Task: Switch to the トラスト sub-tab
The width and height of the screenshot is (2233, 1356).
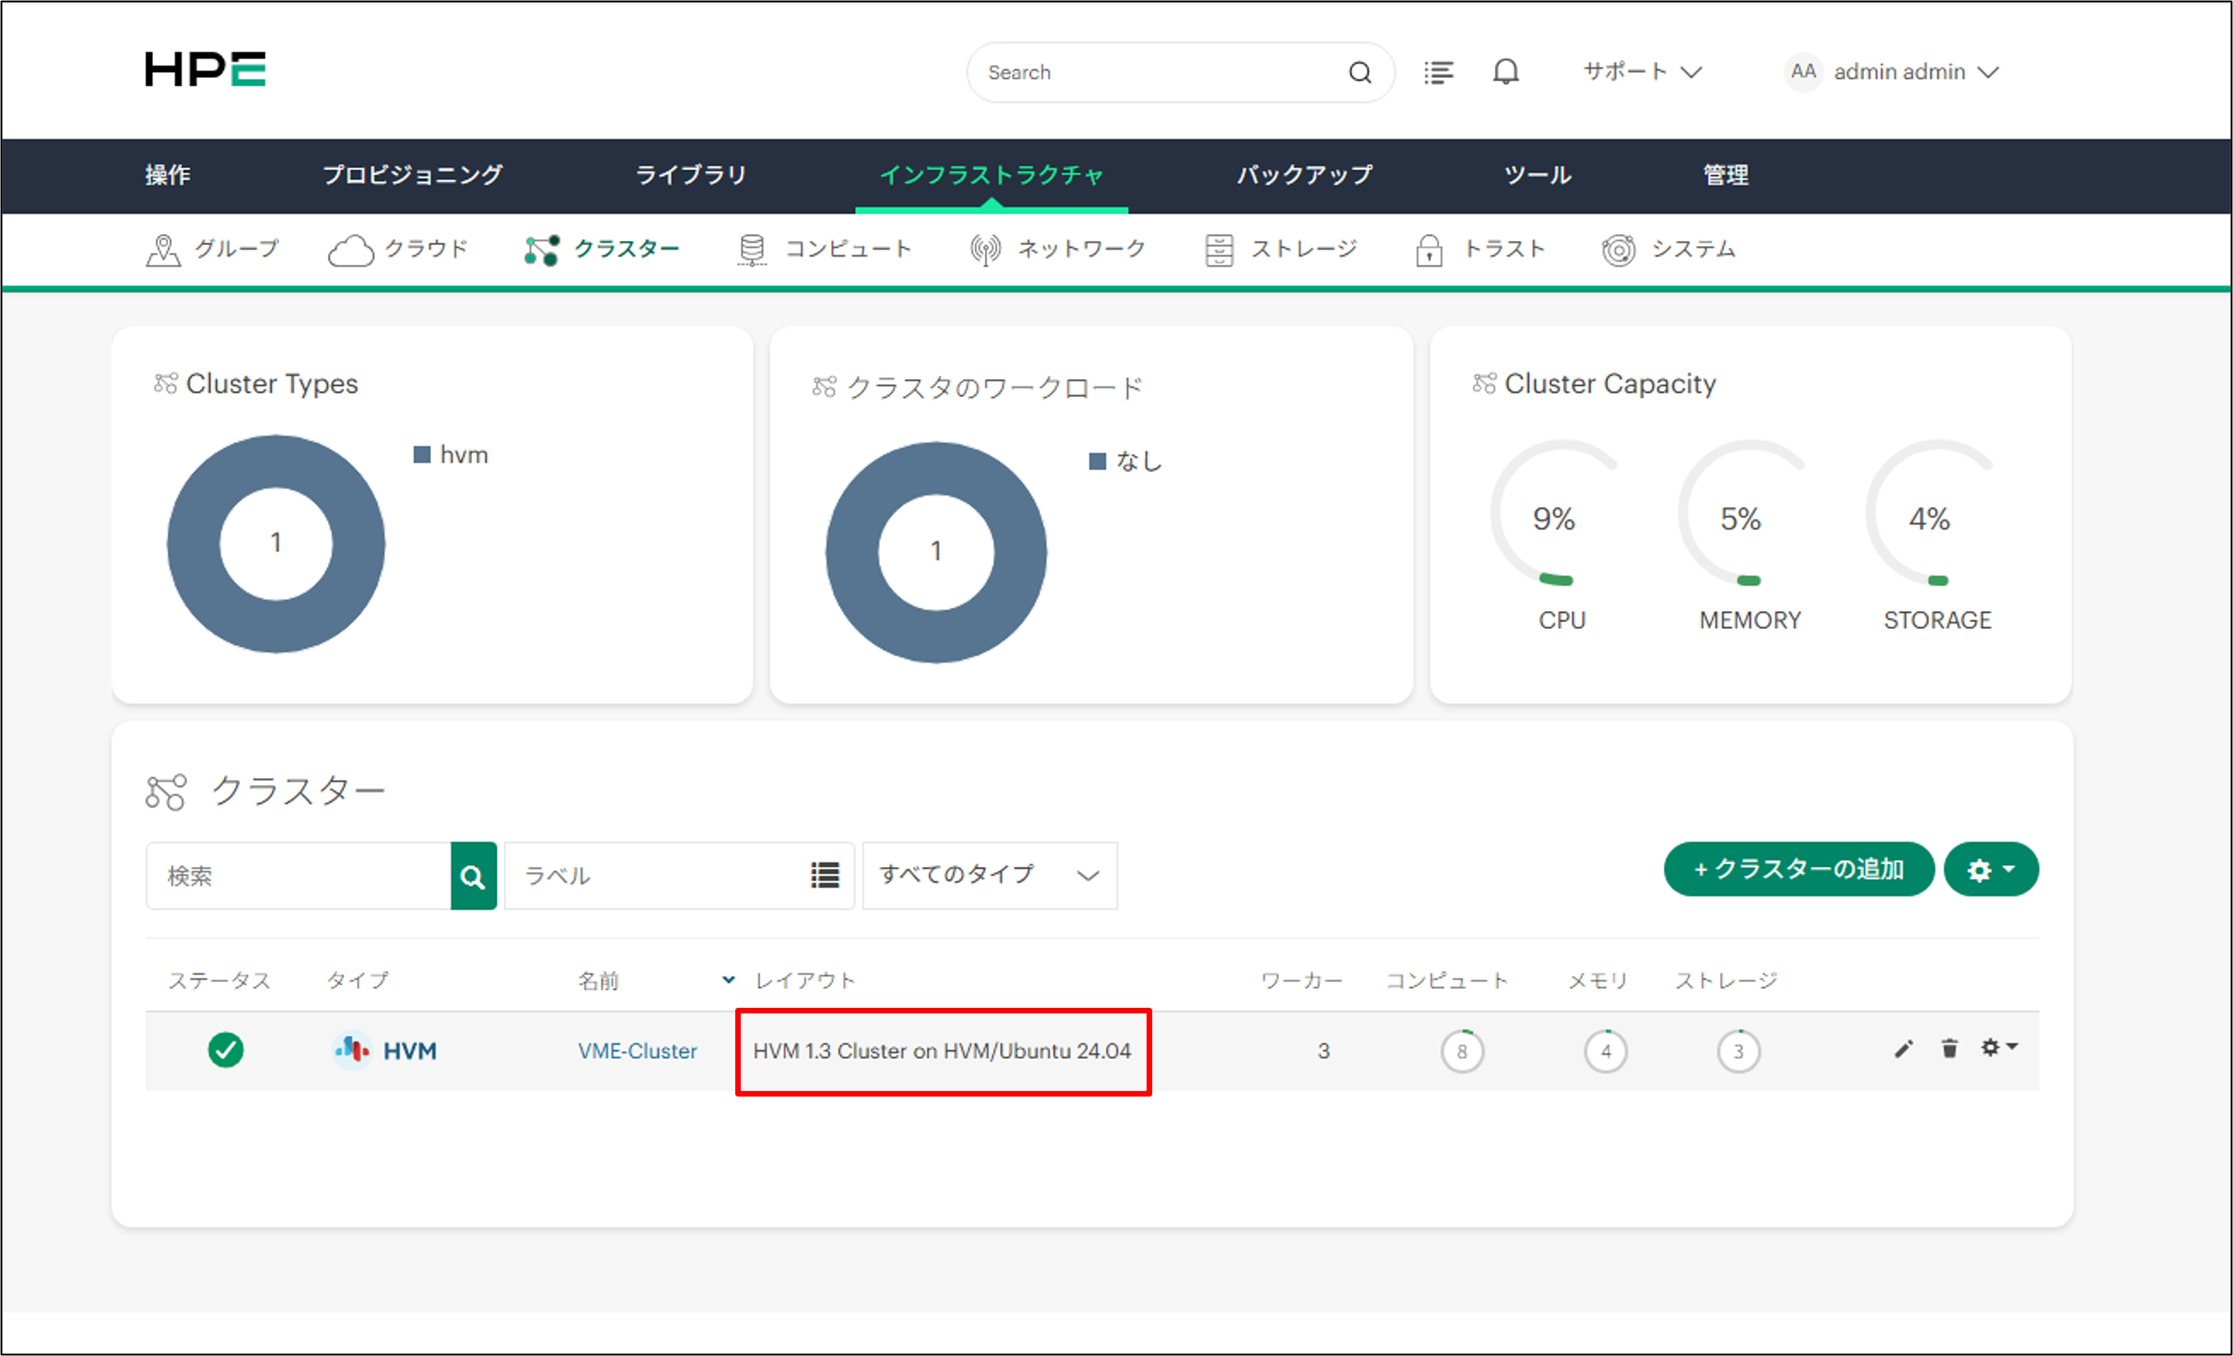Action: [x=1480, y=249]
